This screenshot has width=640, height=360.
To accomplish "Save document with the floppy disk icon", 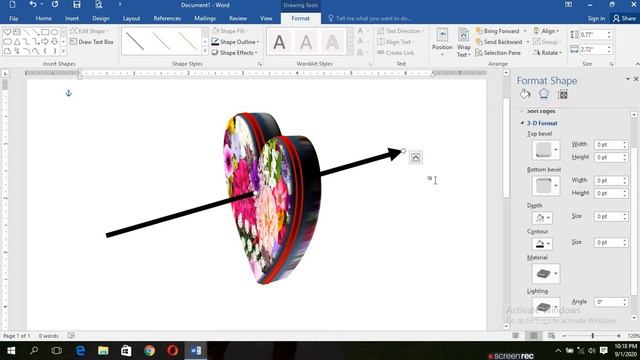I will point(77,5).
